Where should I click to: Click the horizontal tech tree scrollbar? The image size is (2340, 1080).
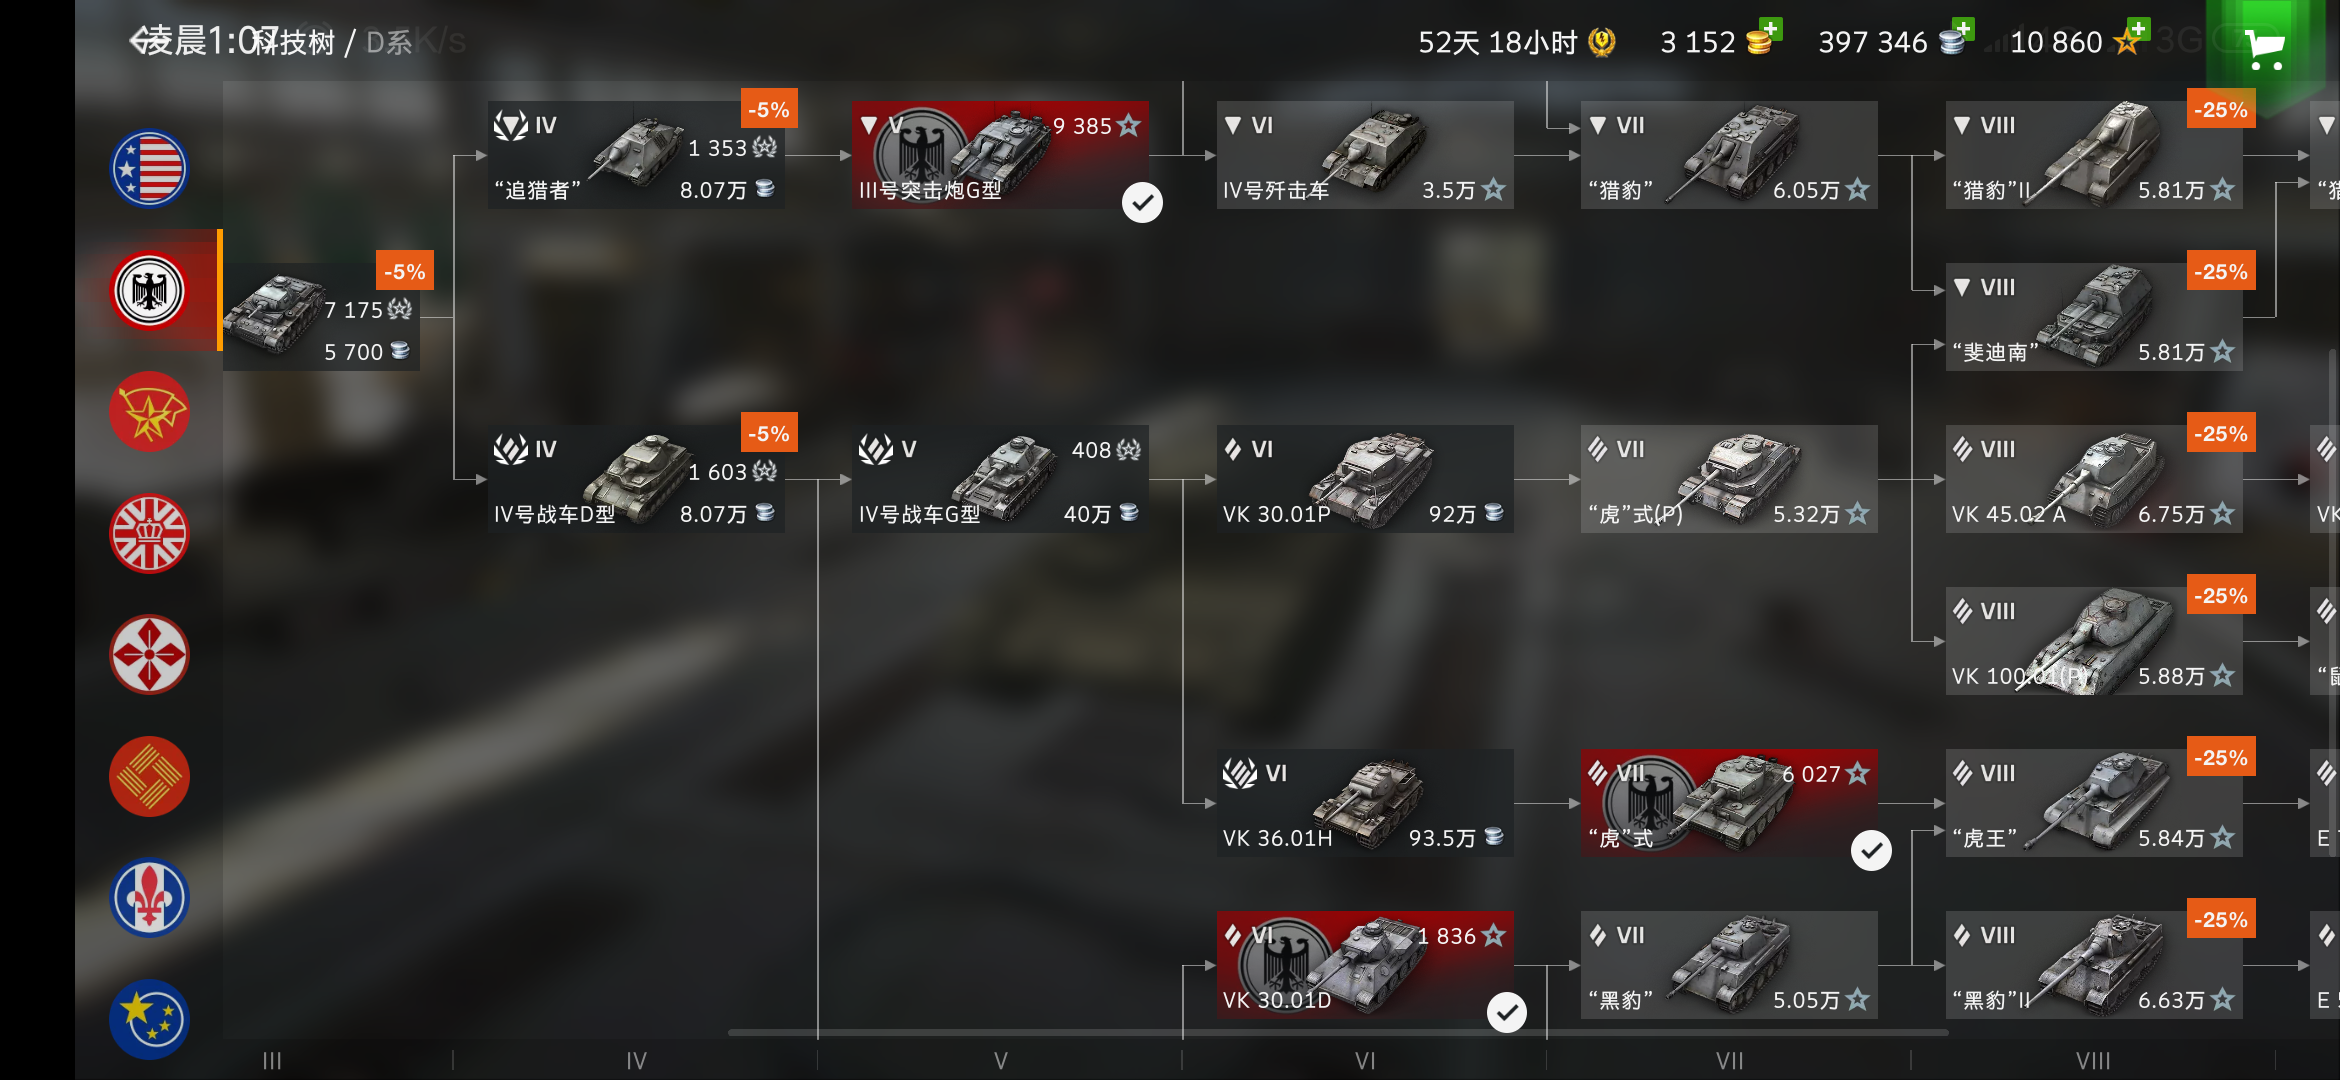pos(1338,1032)
